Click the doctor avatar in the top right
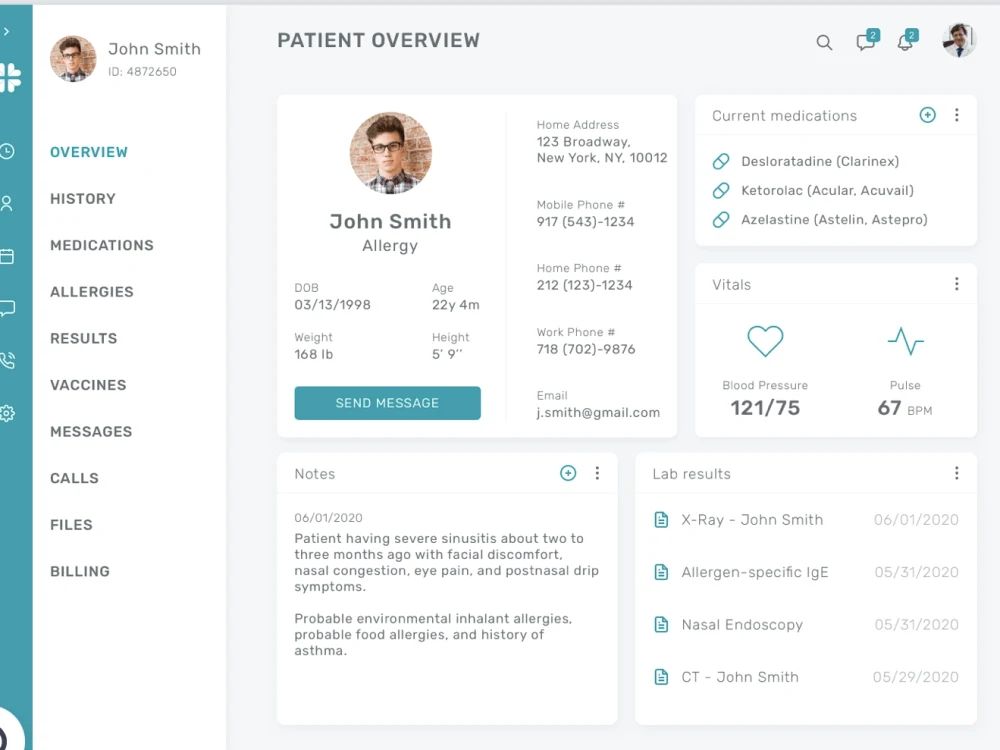The width and height of the screenshot is (1000, 750). [x=958, y=43]
